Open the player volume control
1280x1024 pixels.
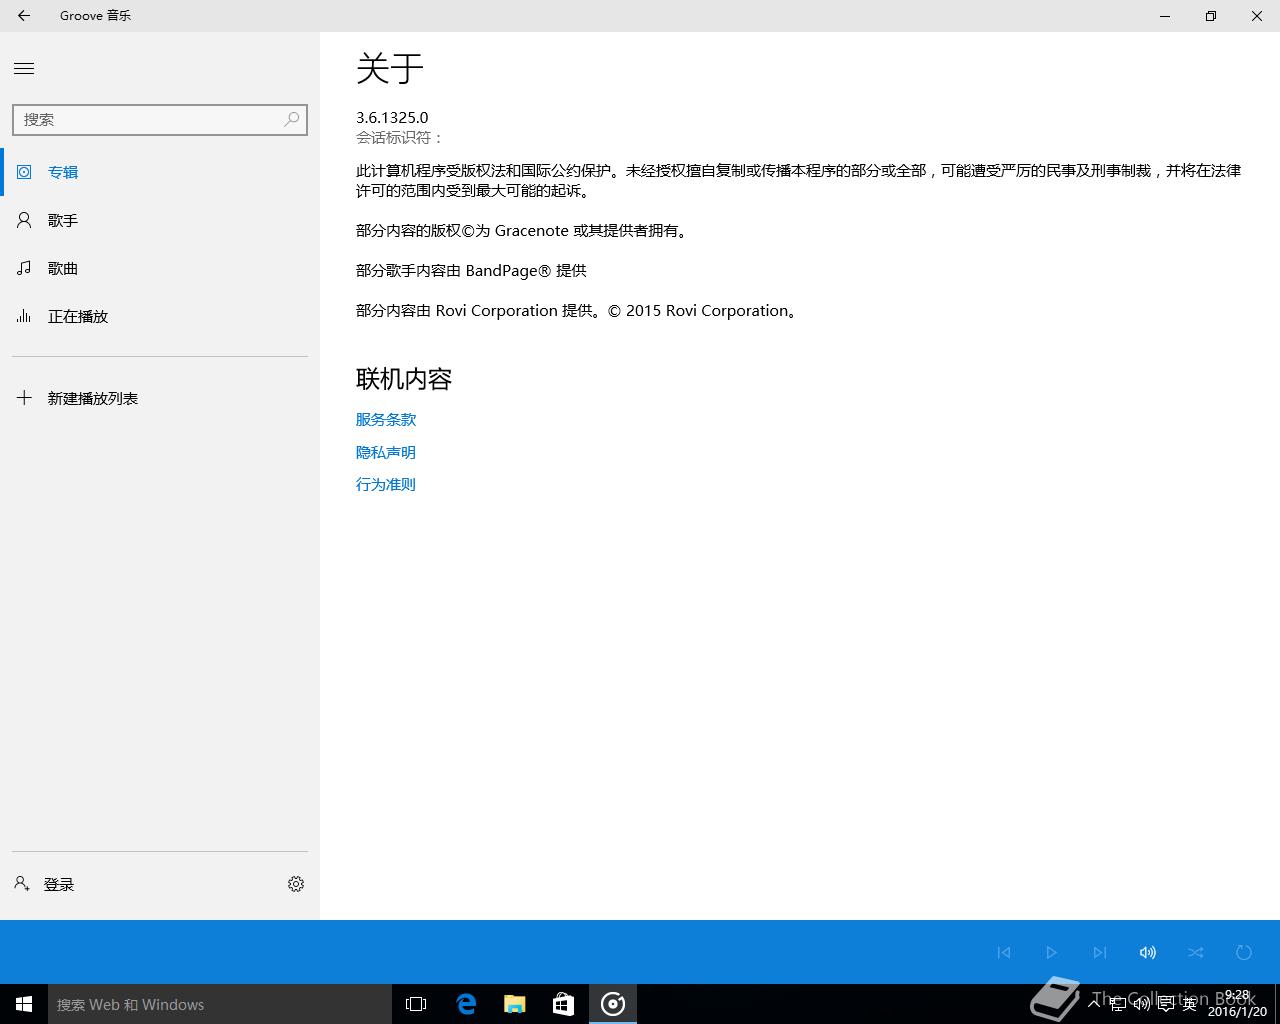[x=1147, y=952]
